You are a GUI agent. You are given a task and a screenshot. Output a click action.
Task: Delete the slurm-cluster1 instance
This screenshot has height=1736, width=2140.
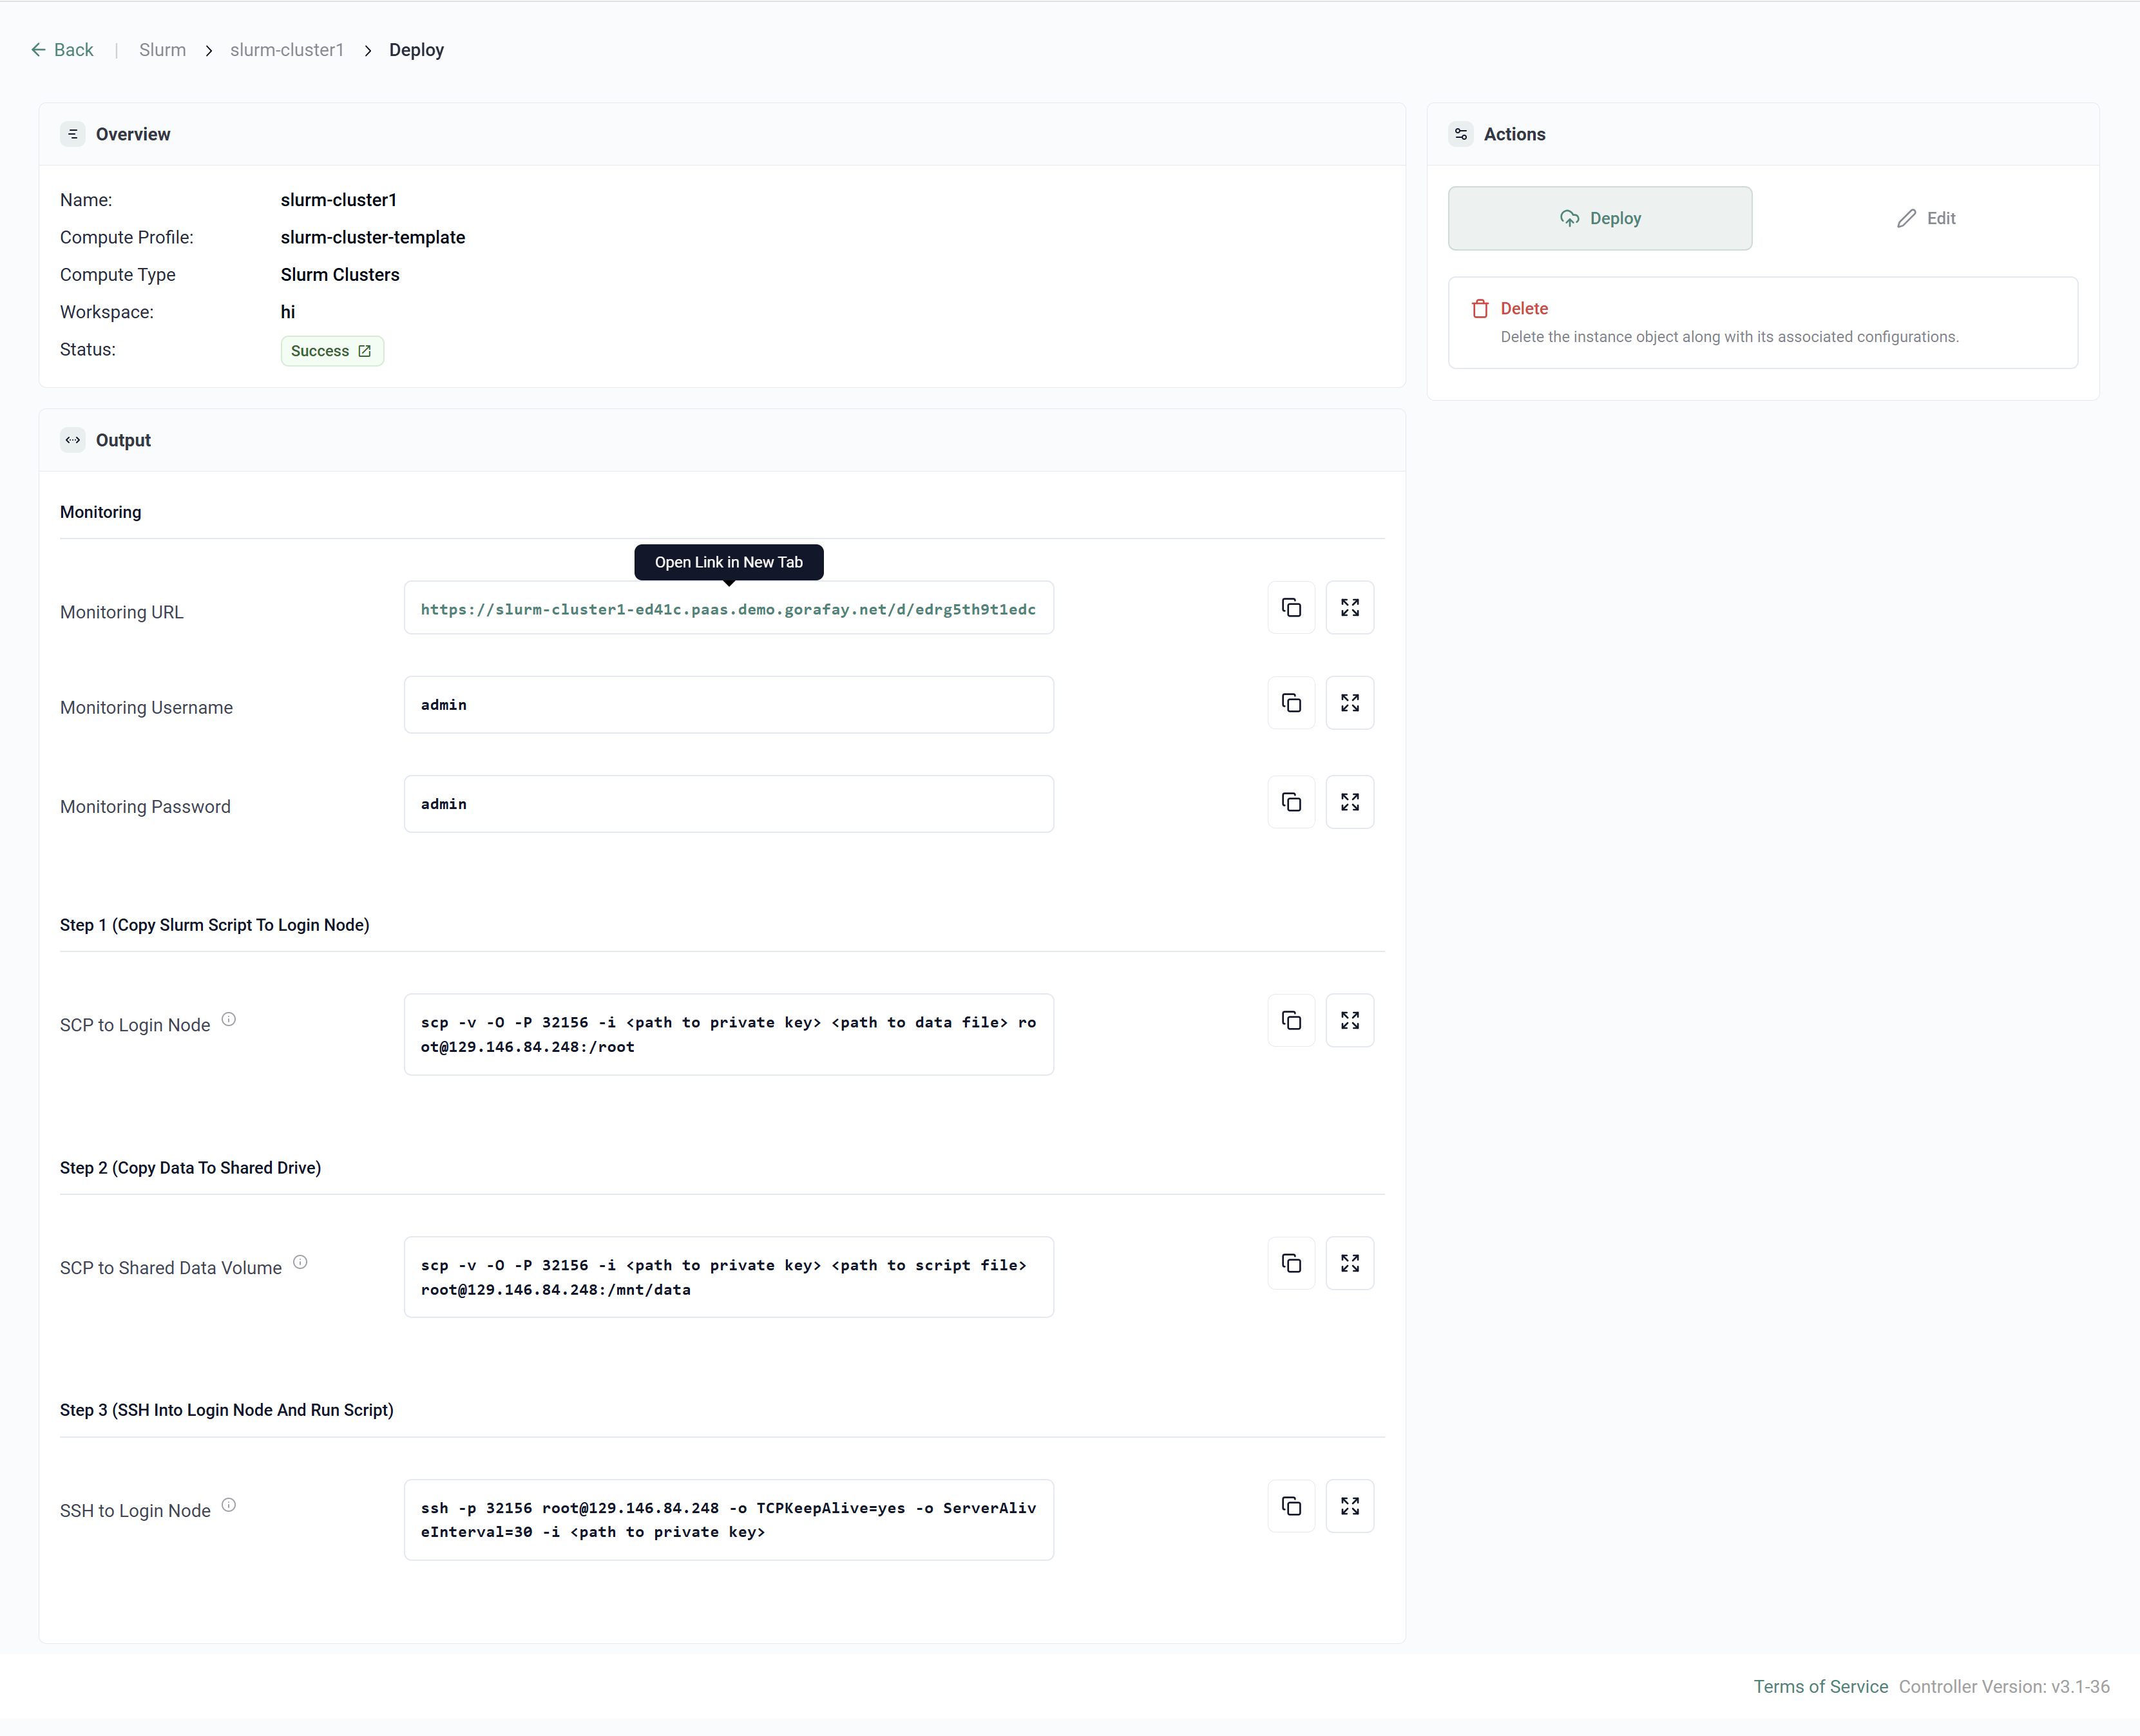[1524, 309]
